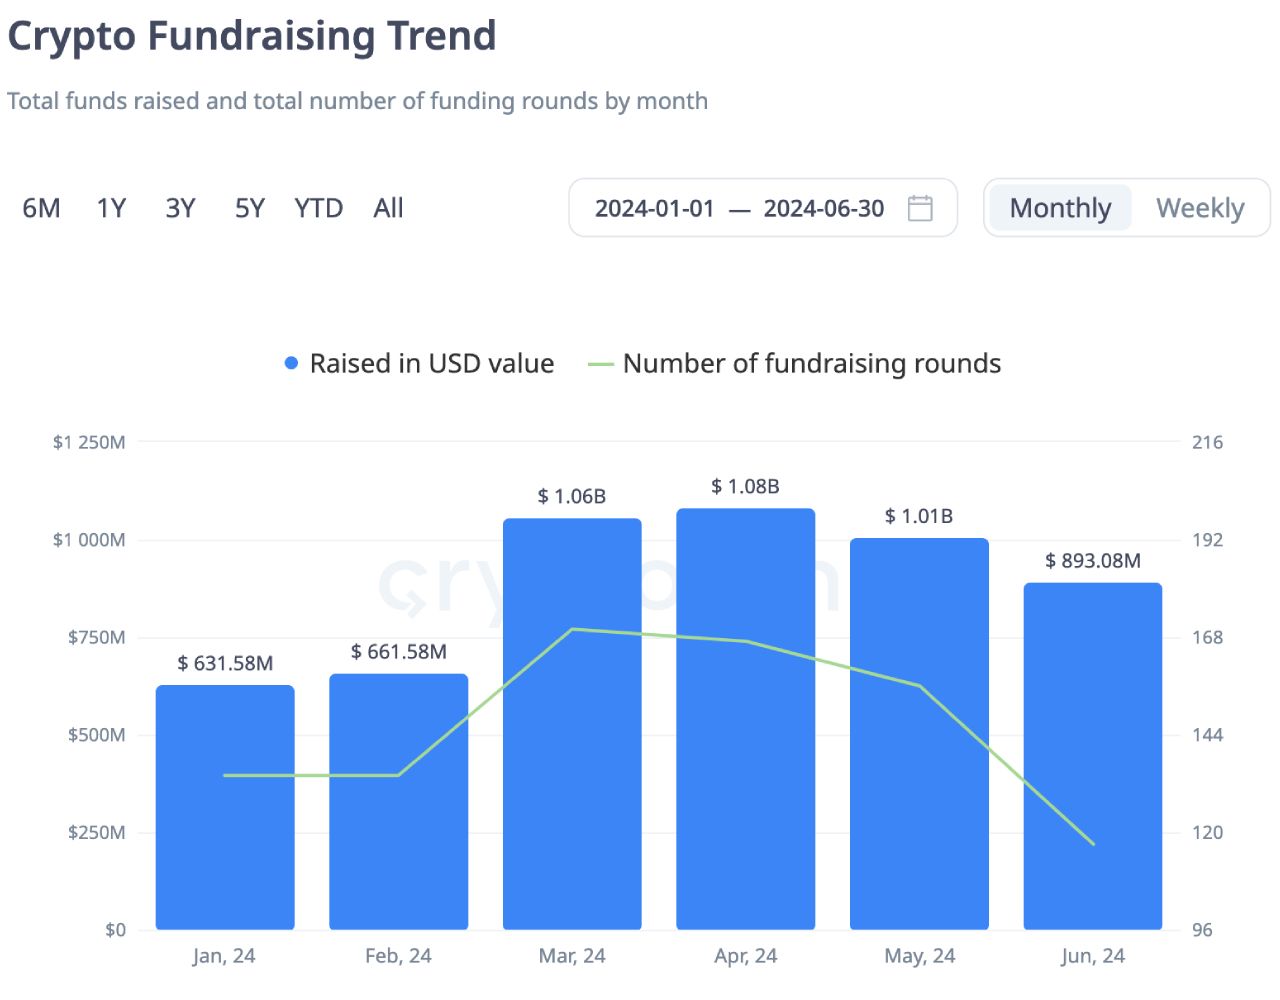1280x1000 pixels.
Task: Click the green legend line marker
Action: pos(600,364)
